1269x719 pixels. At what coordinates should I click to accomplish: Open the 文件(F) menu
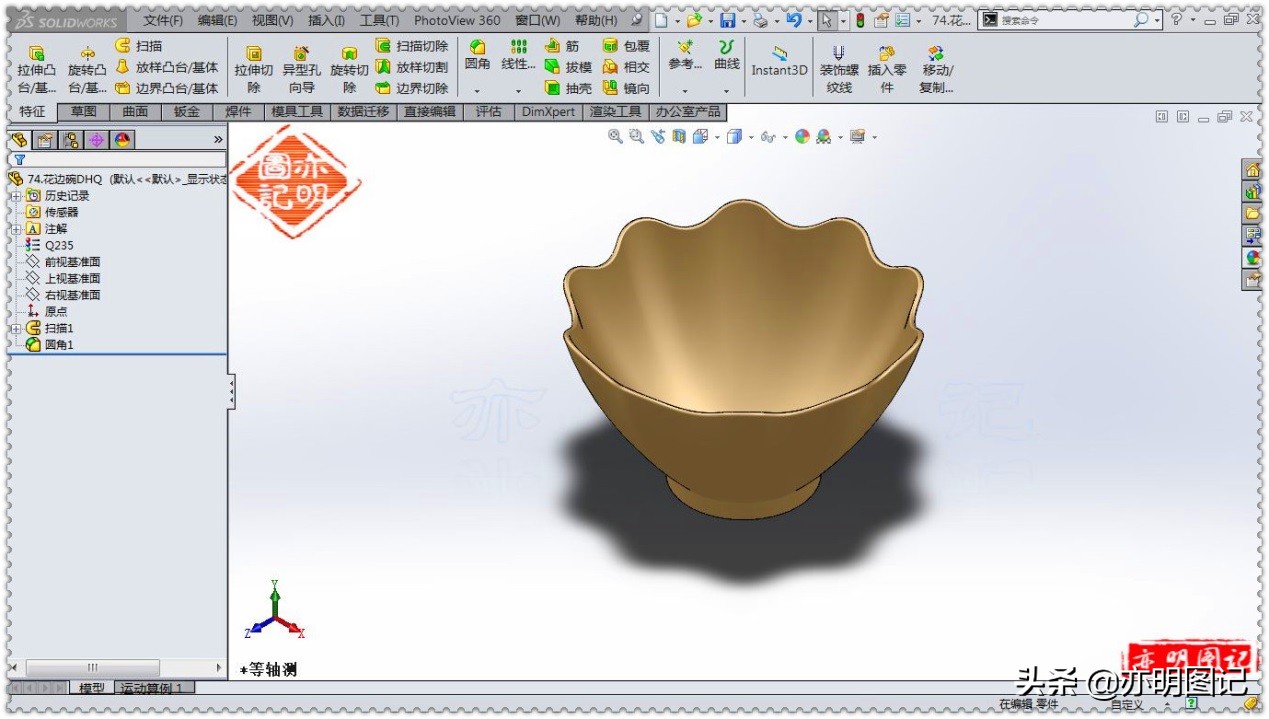pos(163,20)
